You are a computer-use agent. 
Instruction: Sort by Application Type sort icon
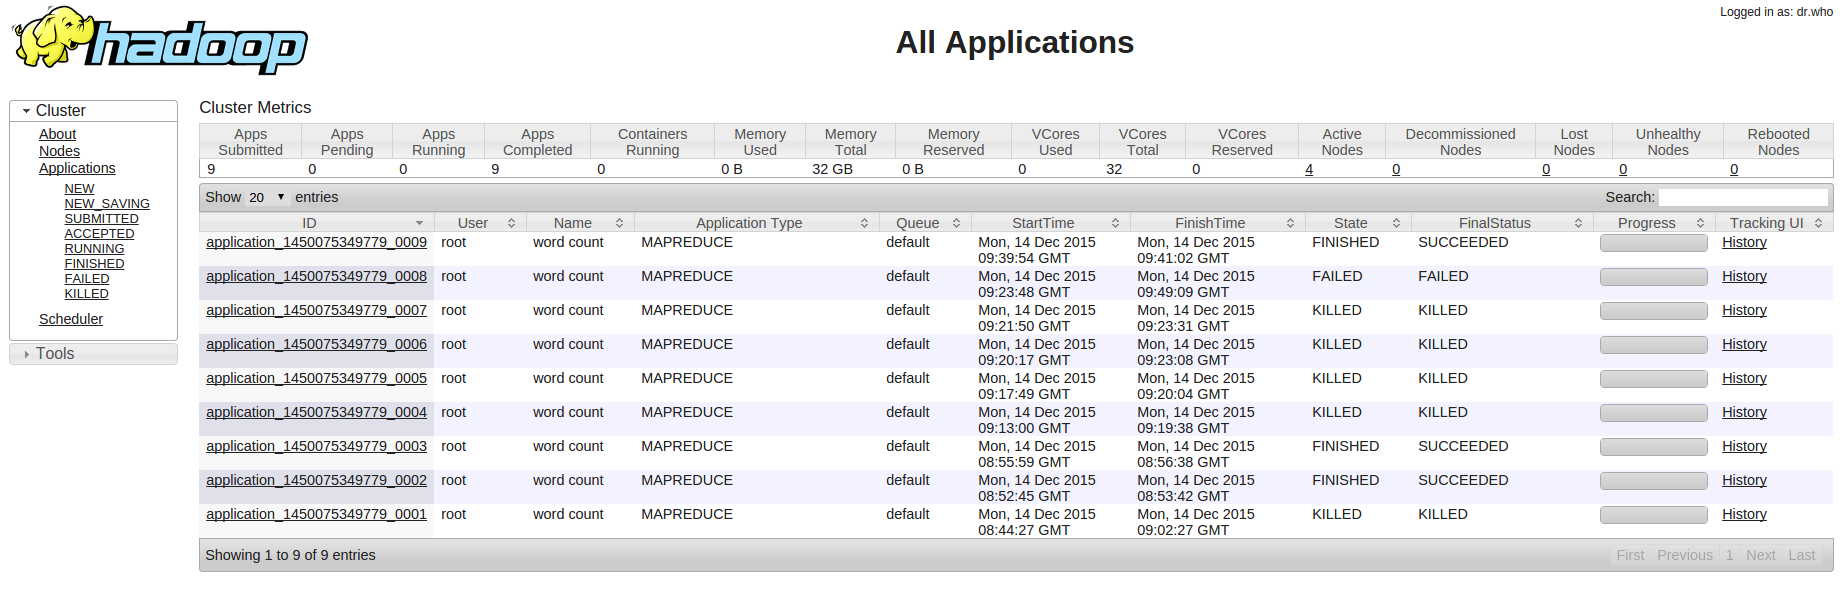[864, 223]
